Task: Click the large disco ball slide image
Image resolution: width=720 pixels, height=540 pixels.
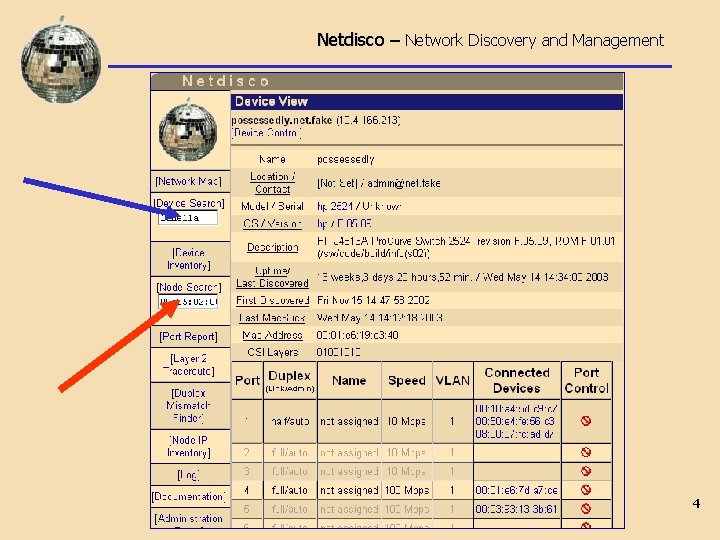Action: [x=61, y=59]
